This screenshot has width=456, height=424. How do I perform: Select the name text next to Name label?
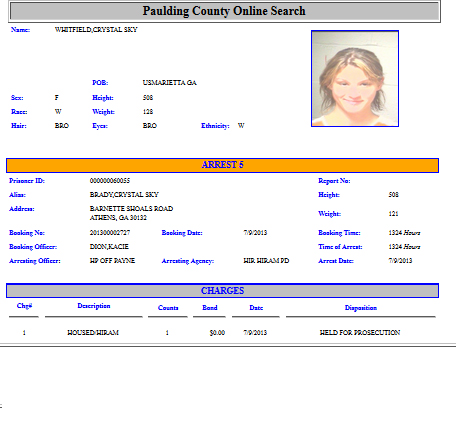(96, 30)
